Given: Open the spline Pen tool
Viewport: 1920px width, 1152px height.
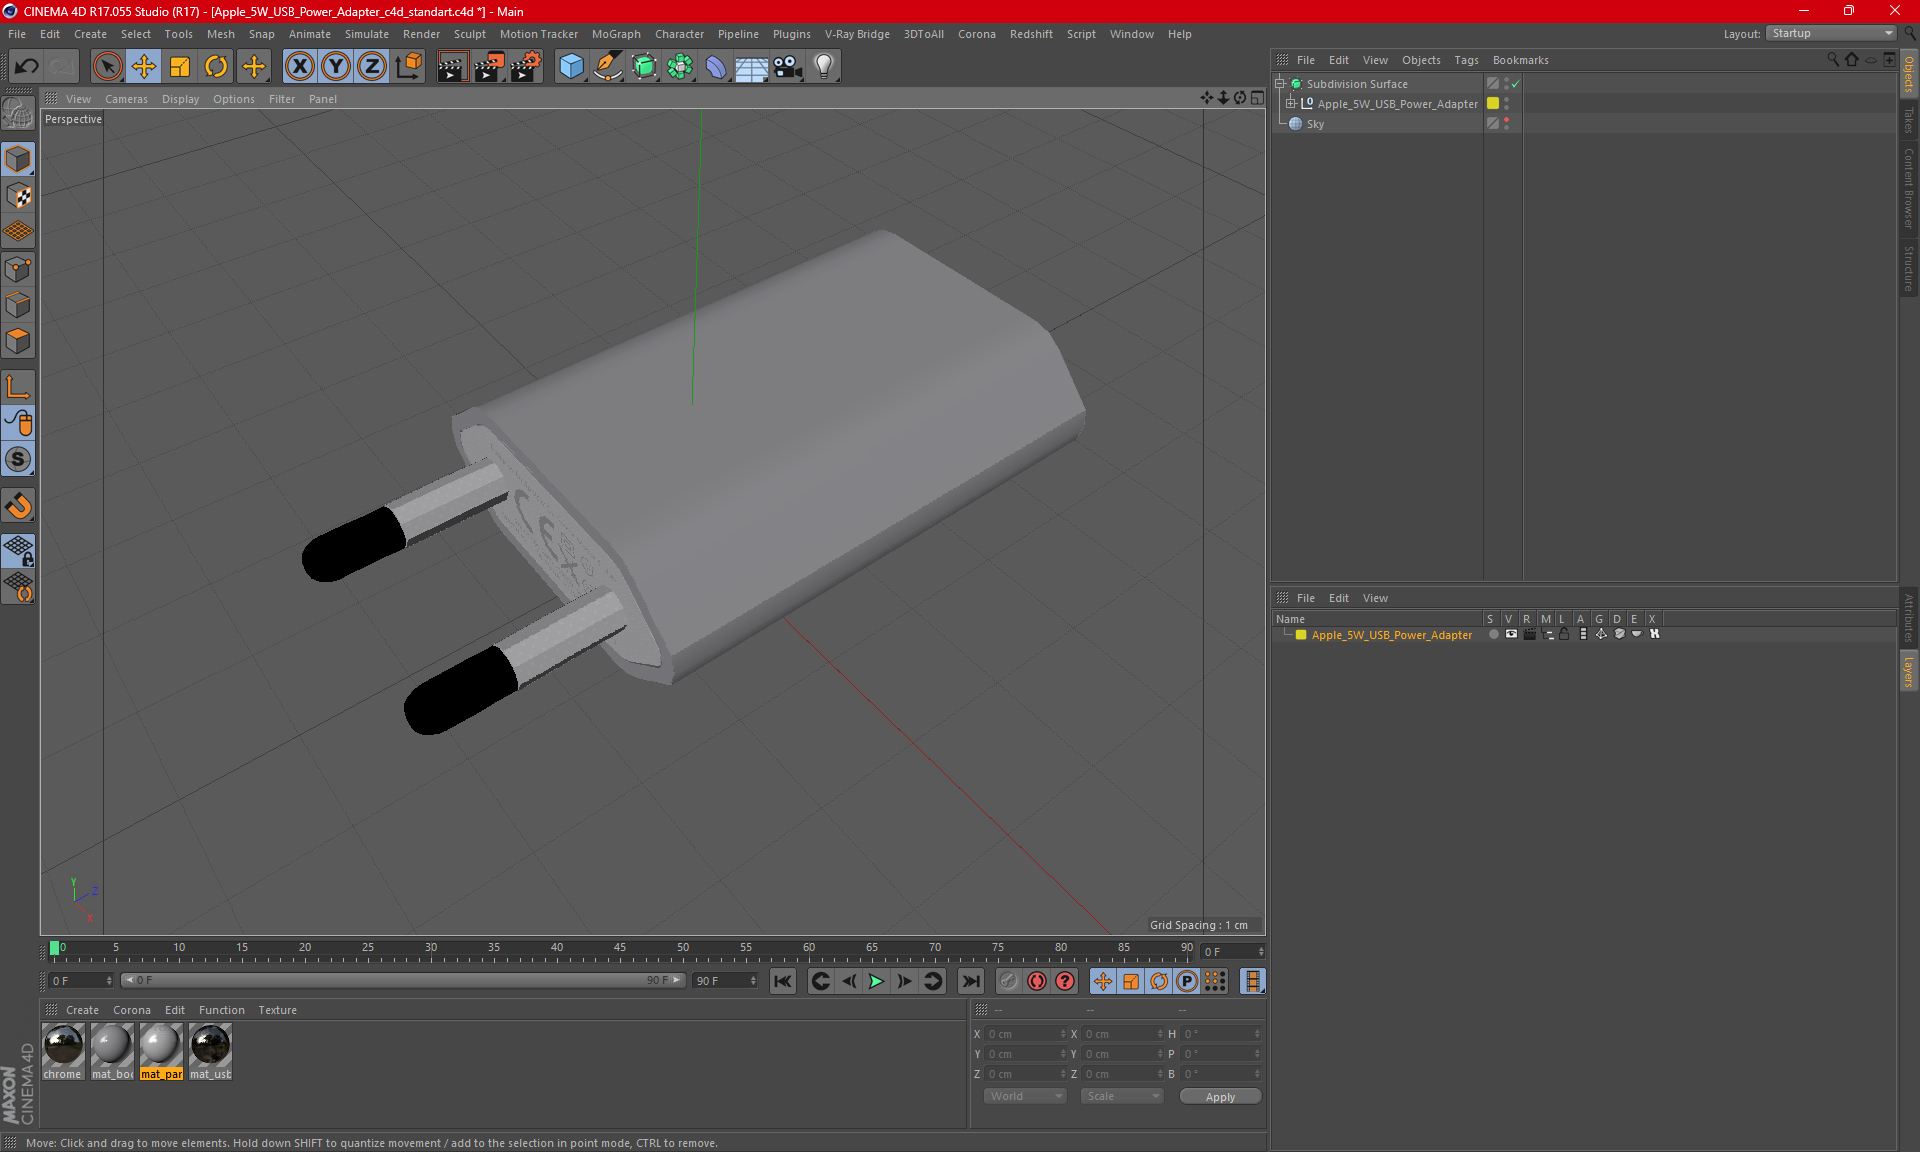Looking at the screenshot, I should pos(608,67).
